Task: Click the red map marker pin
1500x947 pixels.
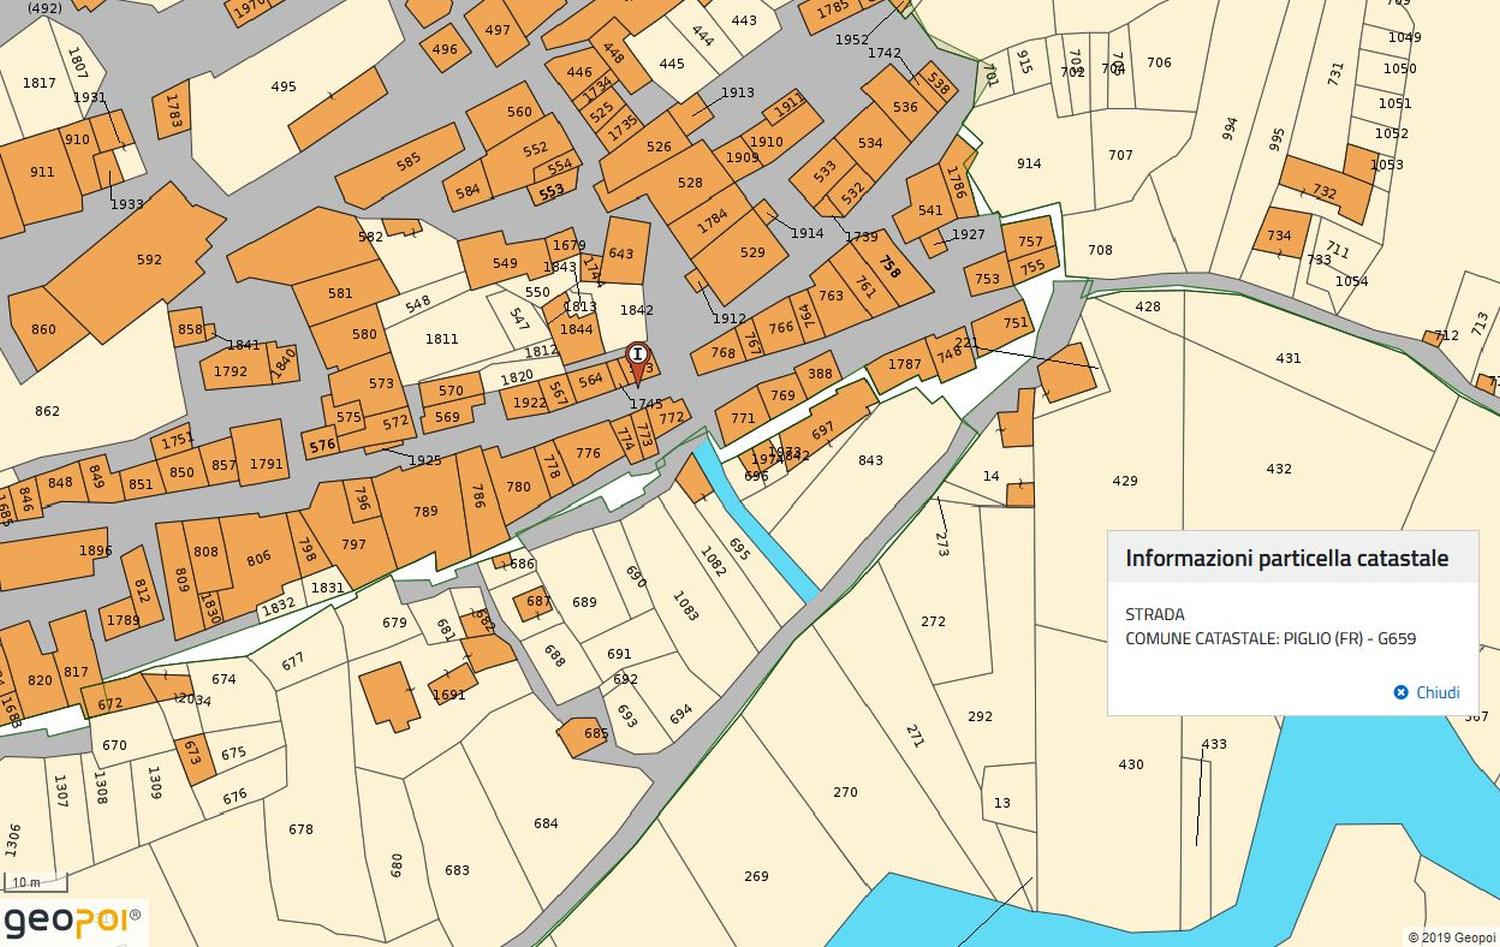Action: tap(637, 359)
